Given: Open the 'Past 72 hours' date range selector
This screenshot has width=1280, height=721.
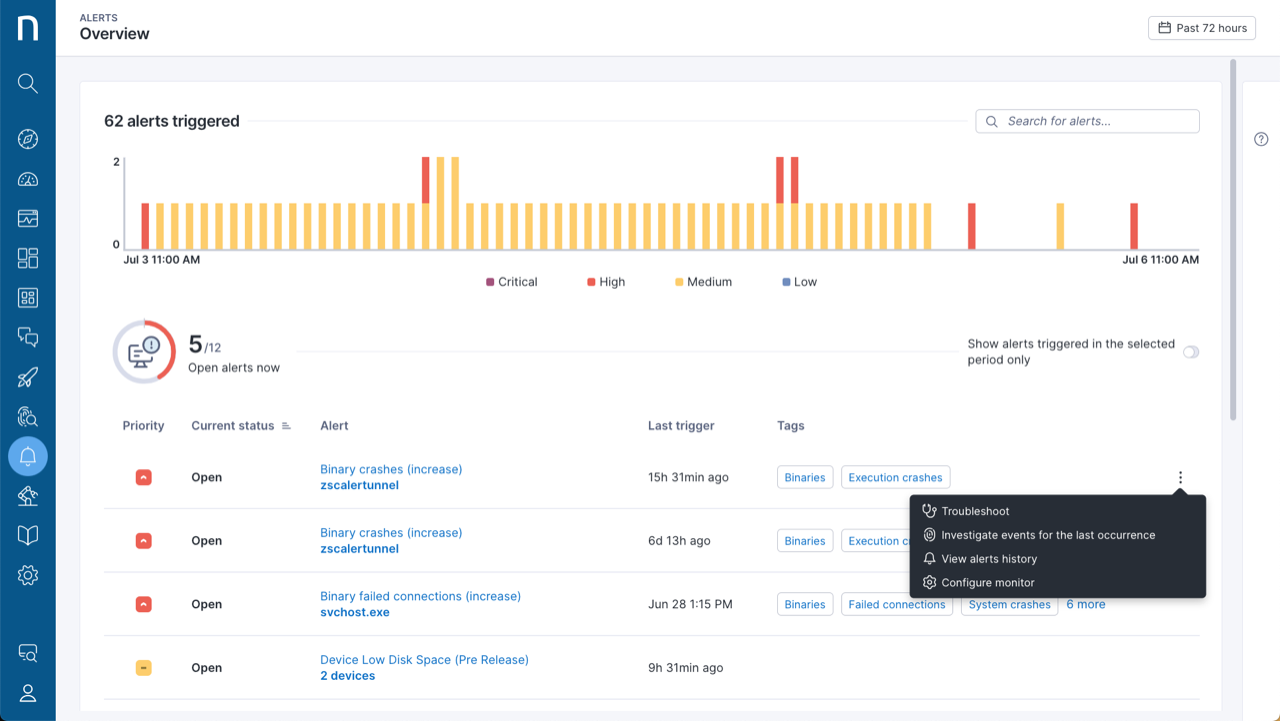Looking at the screenshot, I should point(1201,27).
